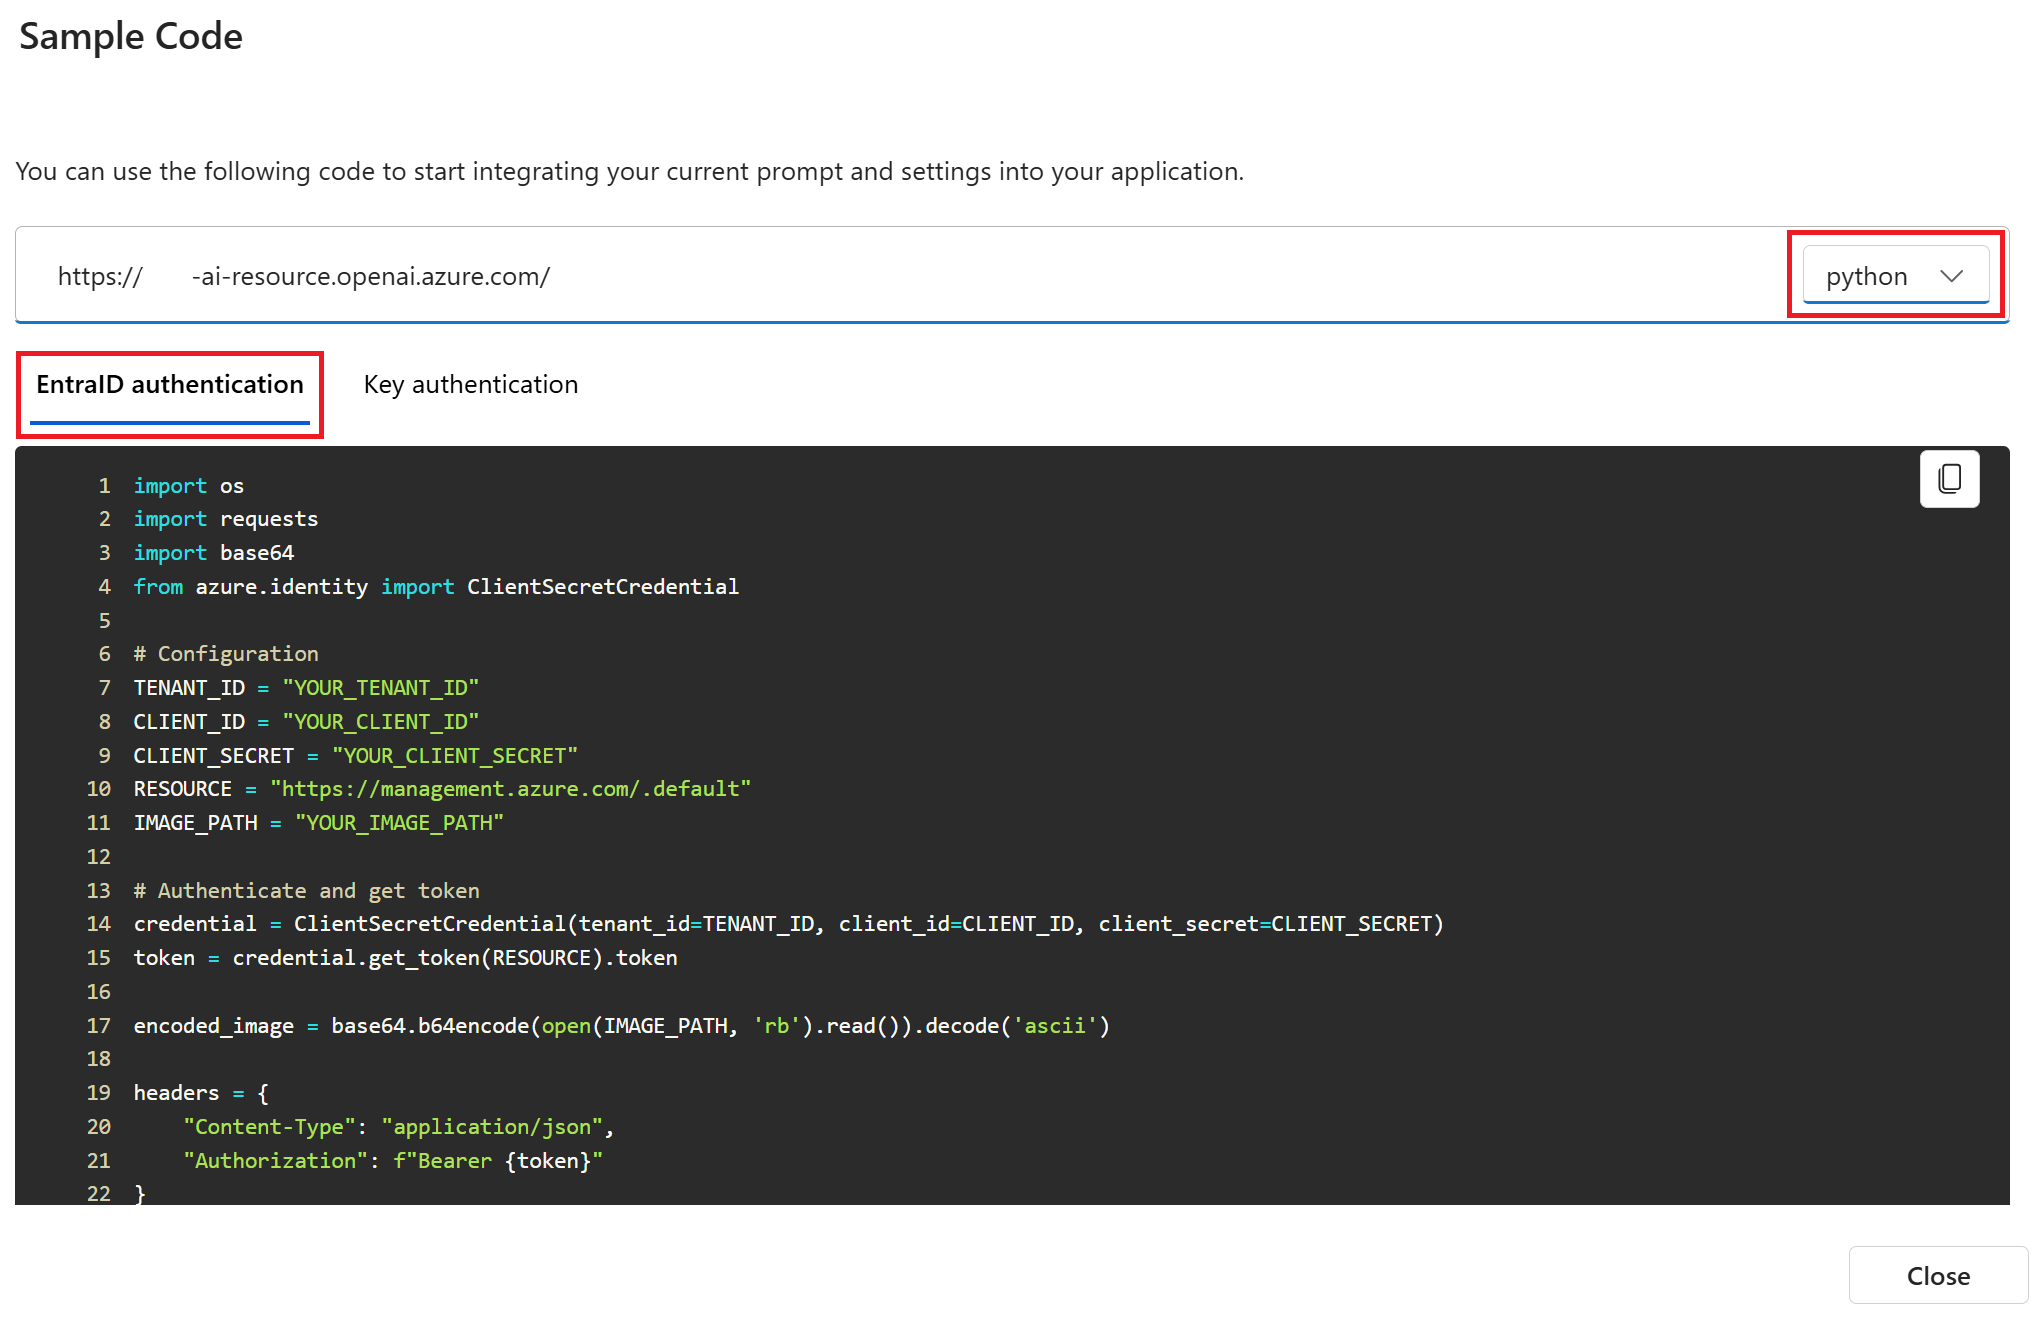
Task: Click the management.azure.com RESOURCE URL string
Action: [x=511, y=789]
